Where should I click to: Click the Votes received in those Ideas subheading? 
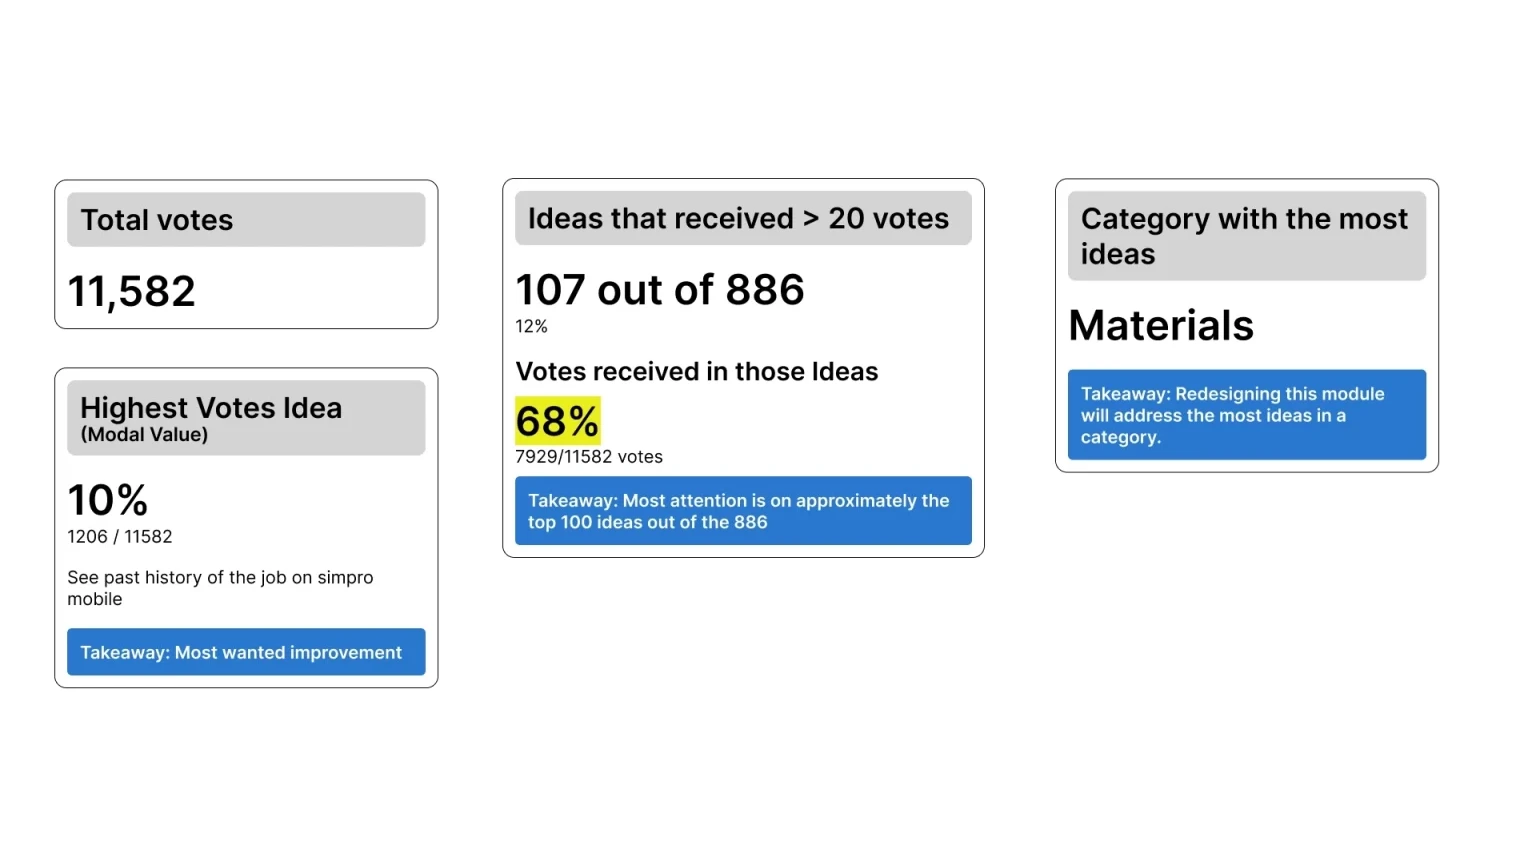click(696, 372)
